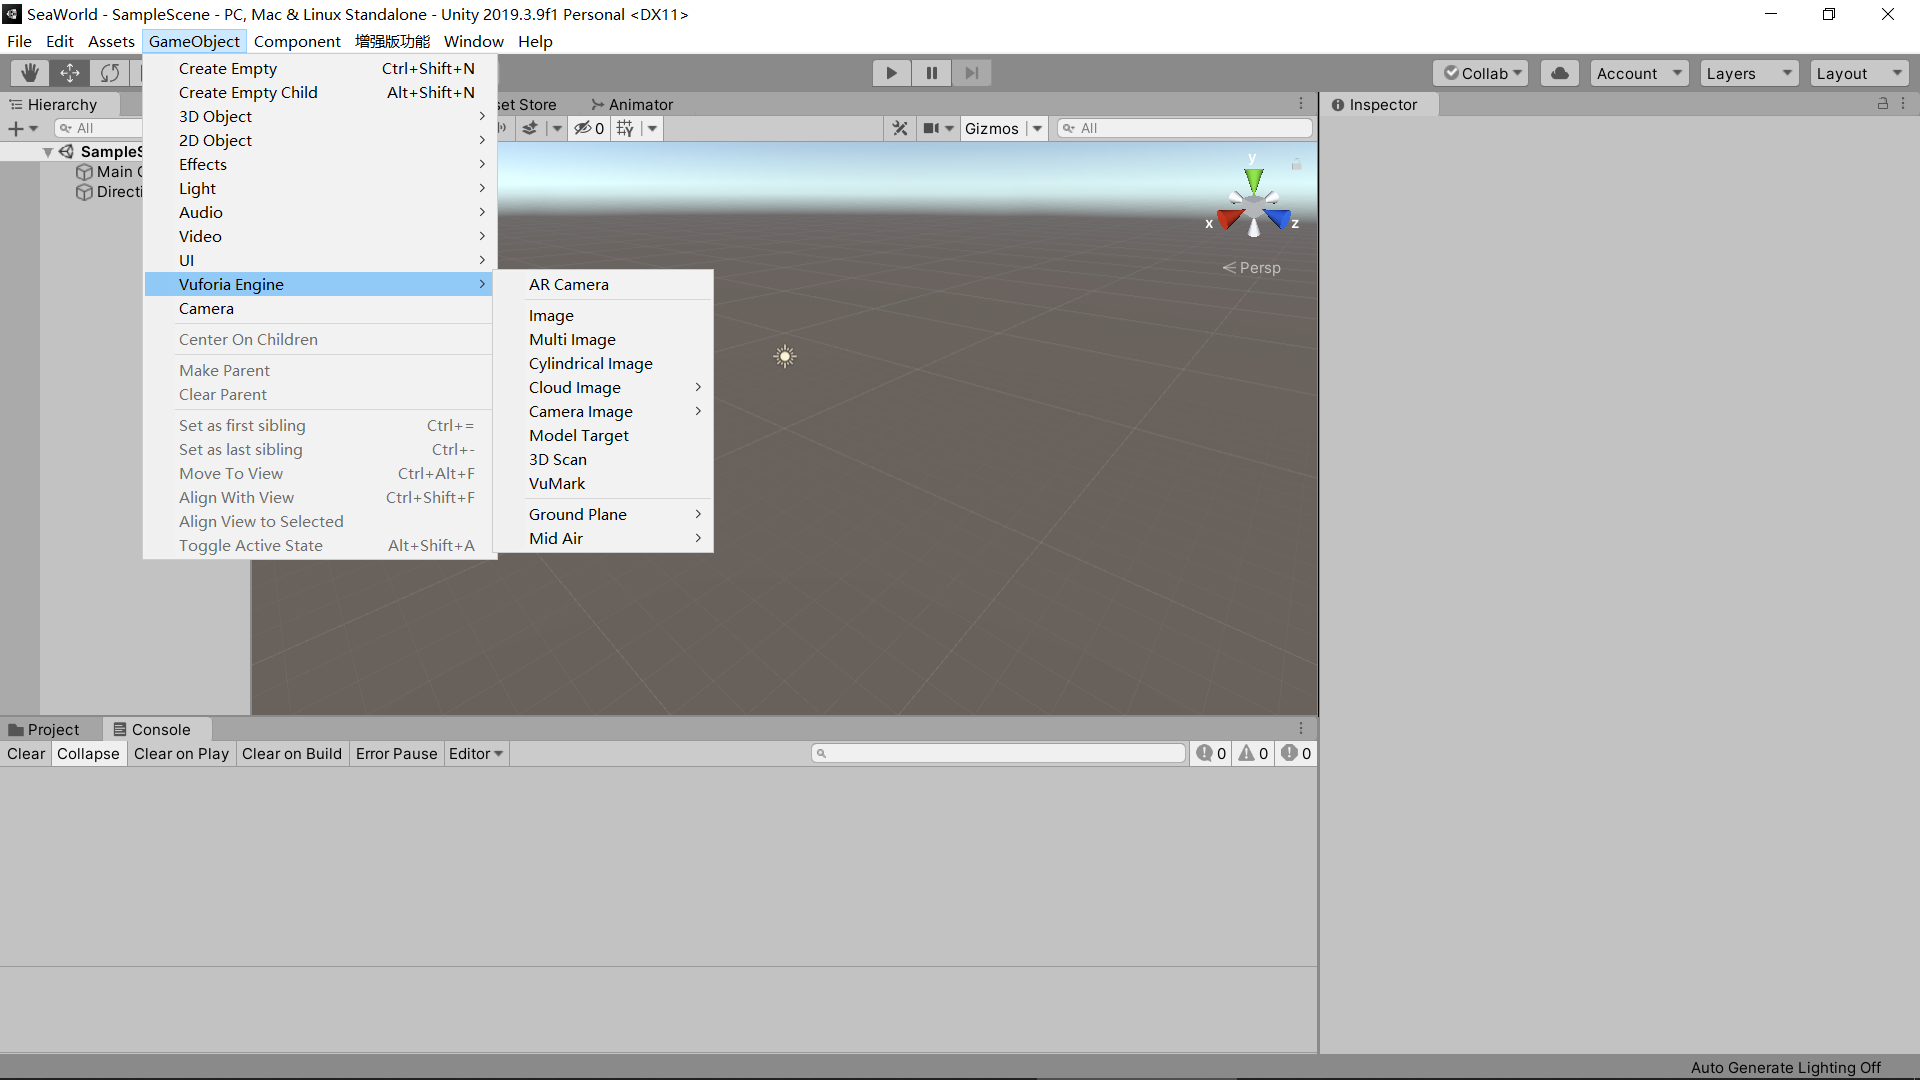Click the Console search field
The width and height of the screenshot is (1920, 1080).
click(x=997, y=753)
